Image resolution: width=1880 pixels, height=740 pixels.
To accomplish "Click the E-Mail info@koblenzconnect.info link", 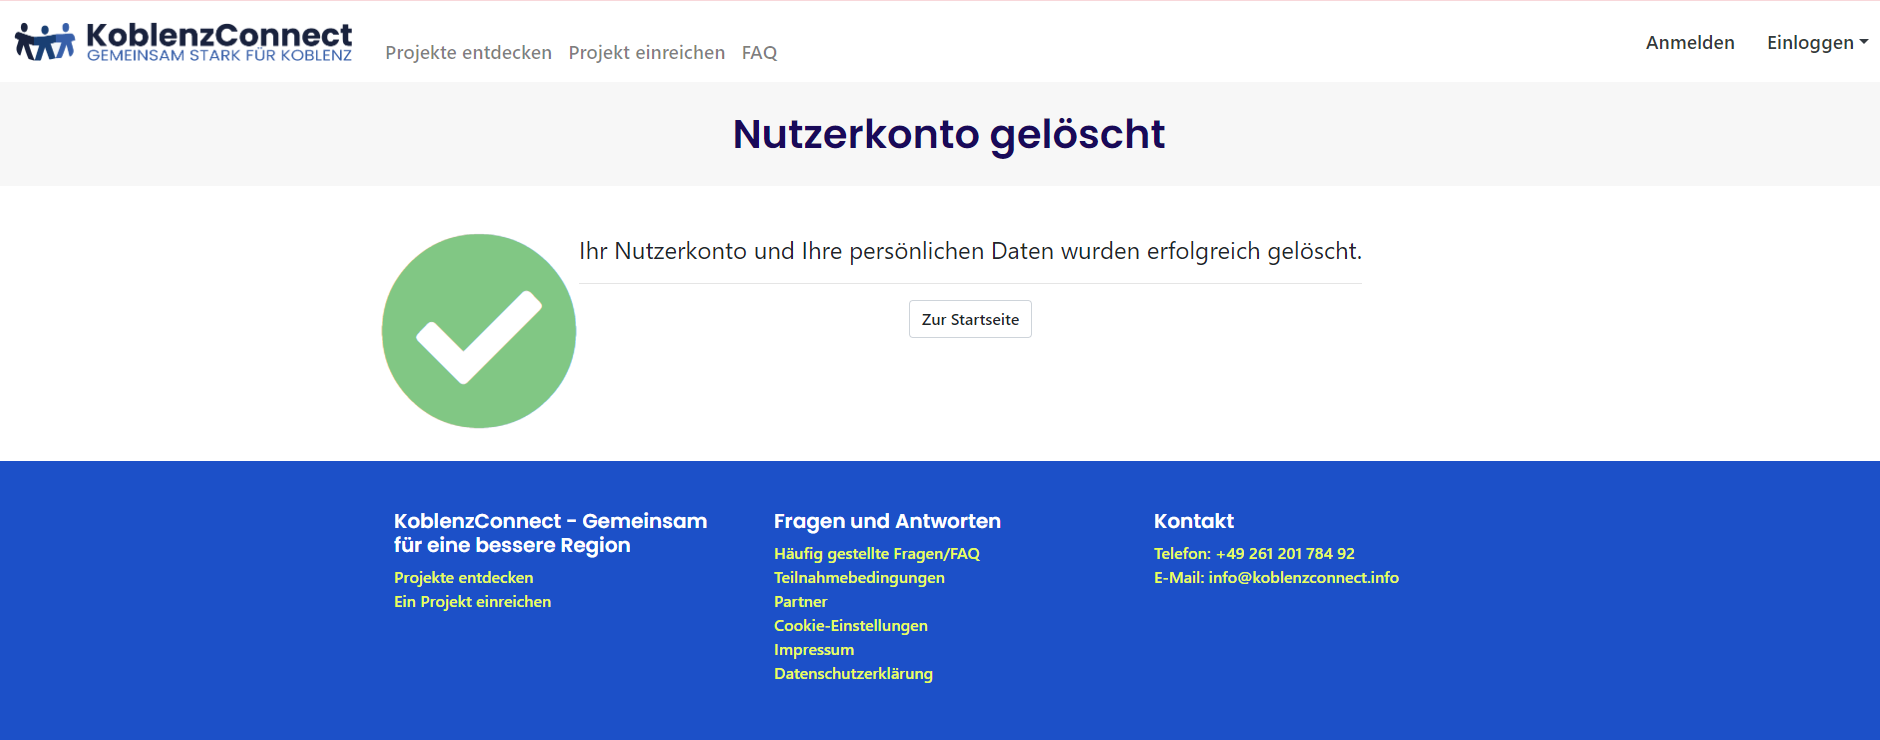I will coord(1276,578).
